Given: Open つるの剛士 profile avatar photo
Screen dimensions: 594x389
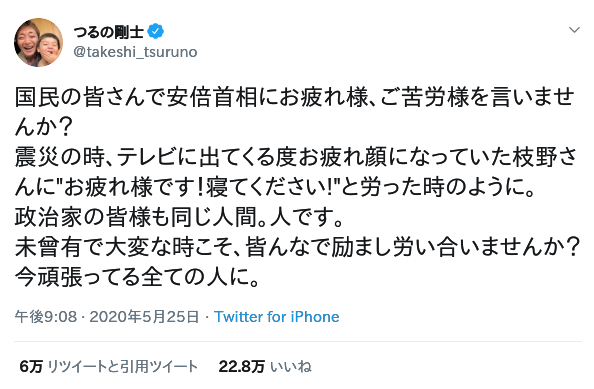Looking at the screenshot, I should [x=39, y=42].
